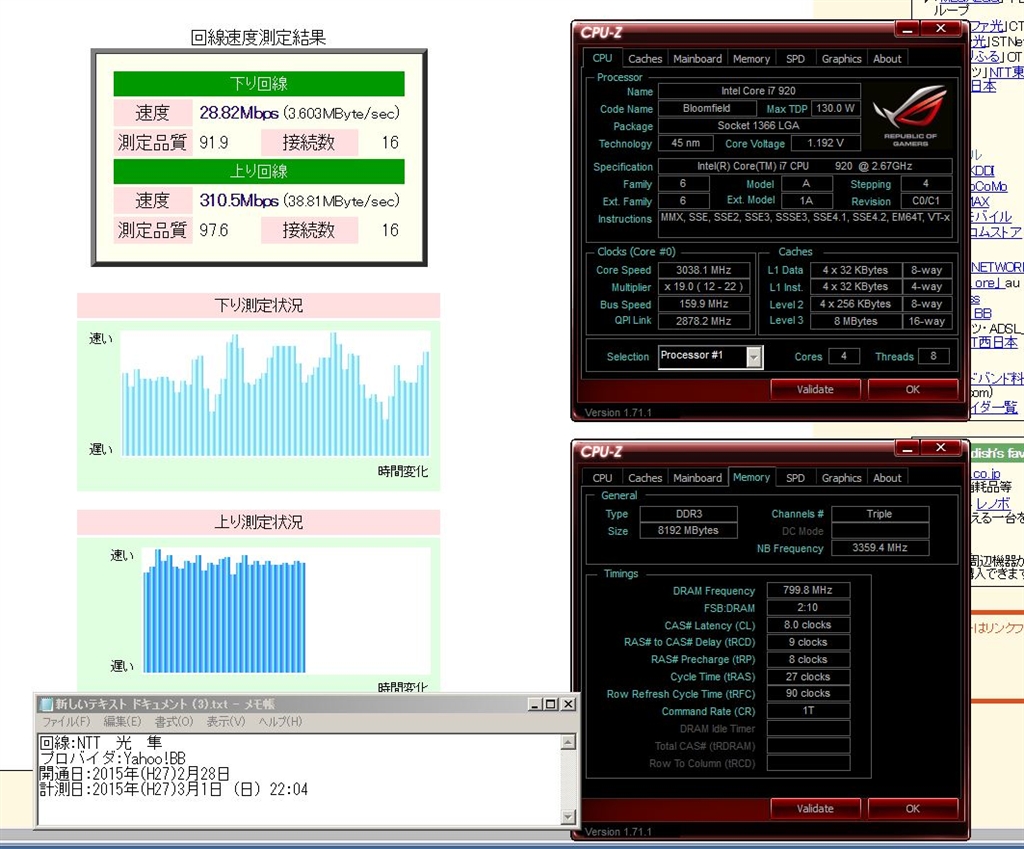Click OK in the upper CPU-Z window

(912, 389)
